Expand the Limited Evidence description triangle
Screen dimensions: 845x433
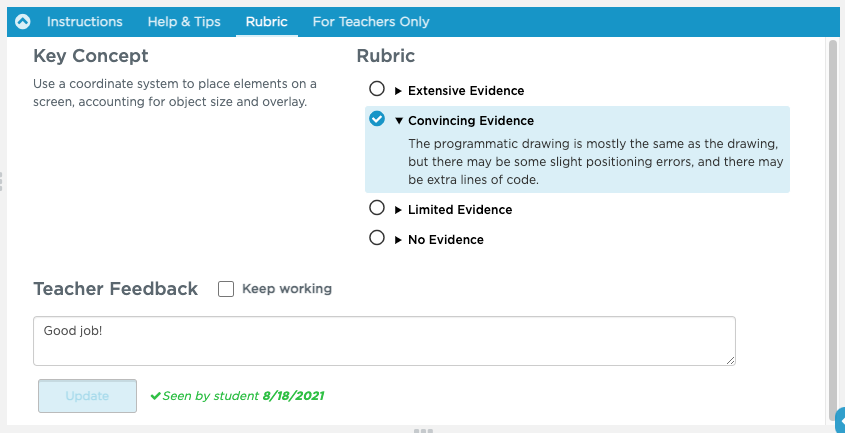398,210
